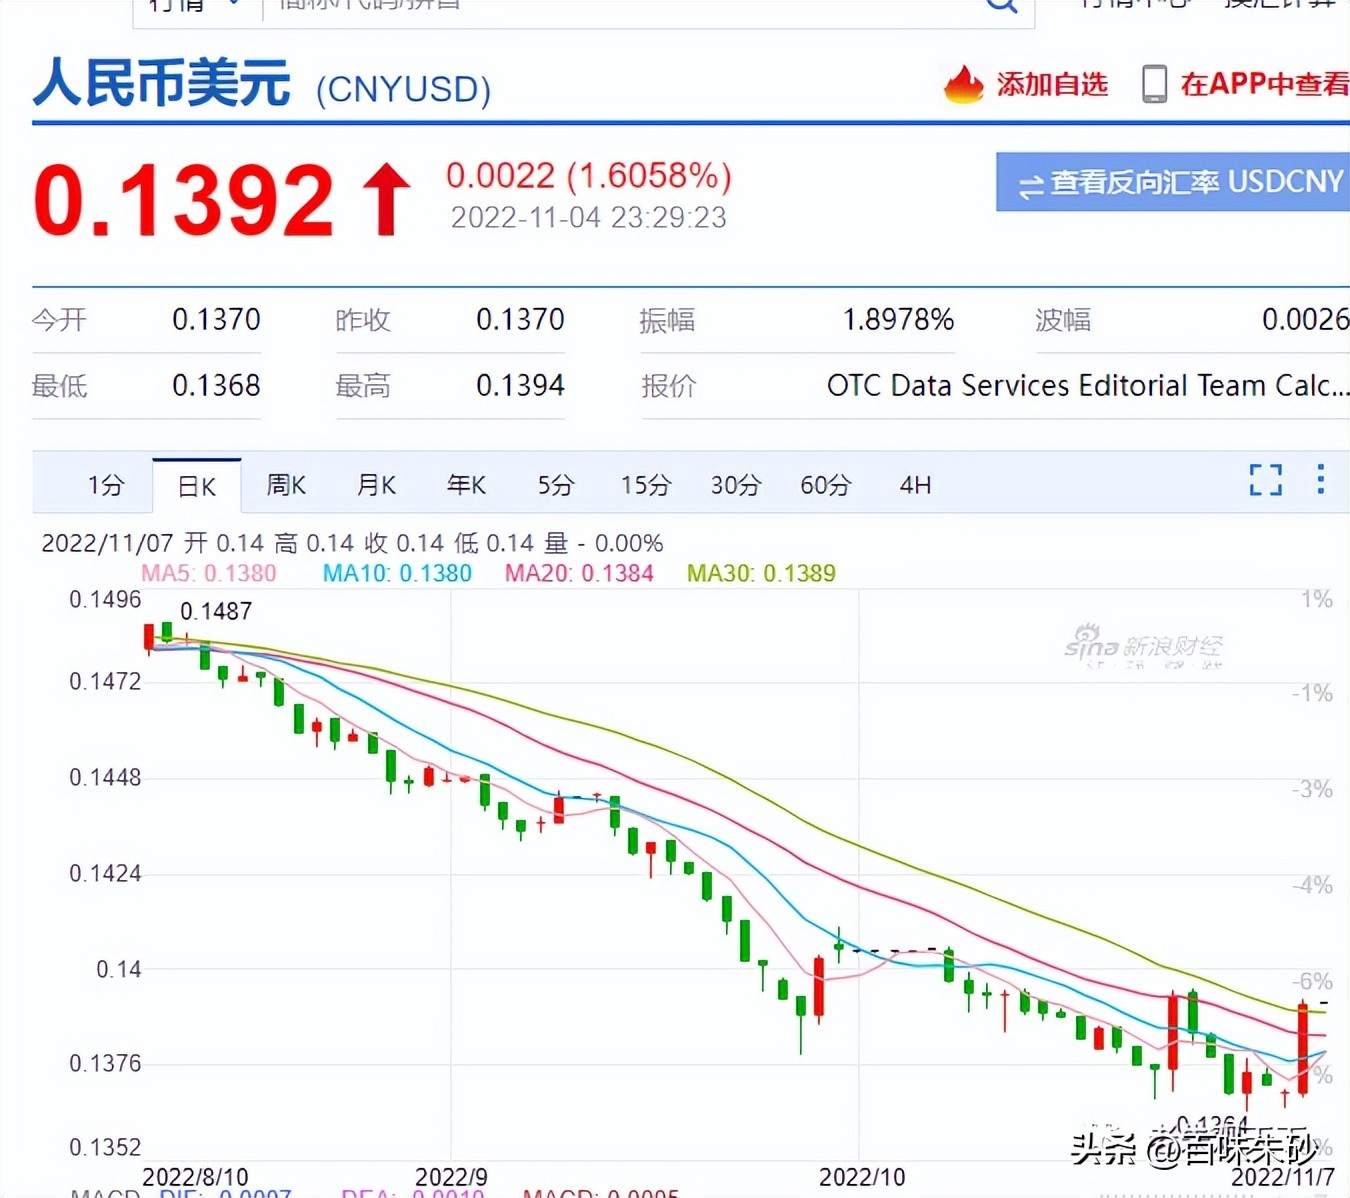Click the three-dot chart options icon

tap(1322, 481)
